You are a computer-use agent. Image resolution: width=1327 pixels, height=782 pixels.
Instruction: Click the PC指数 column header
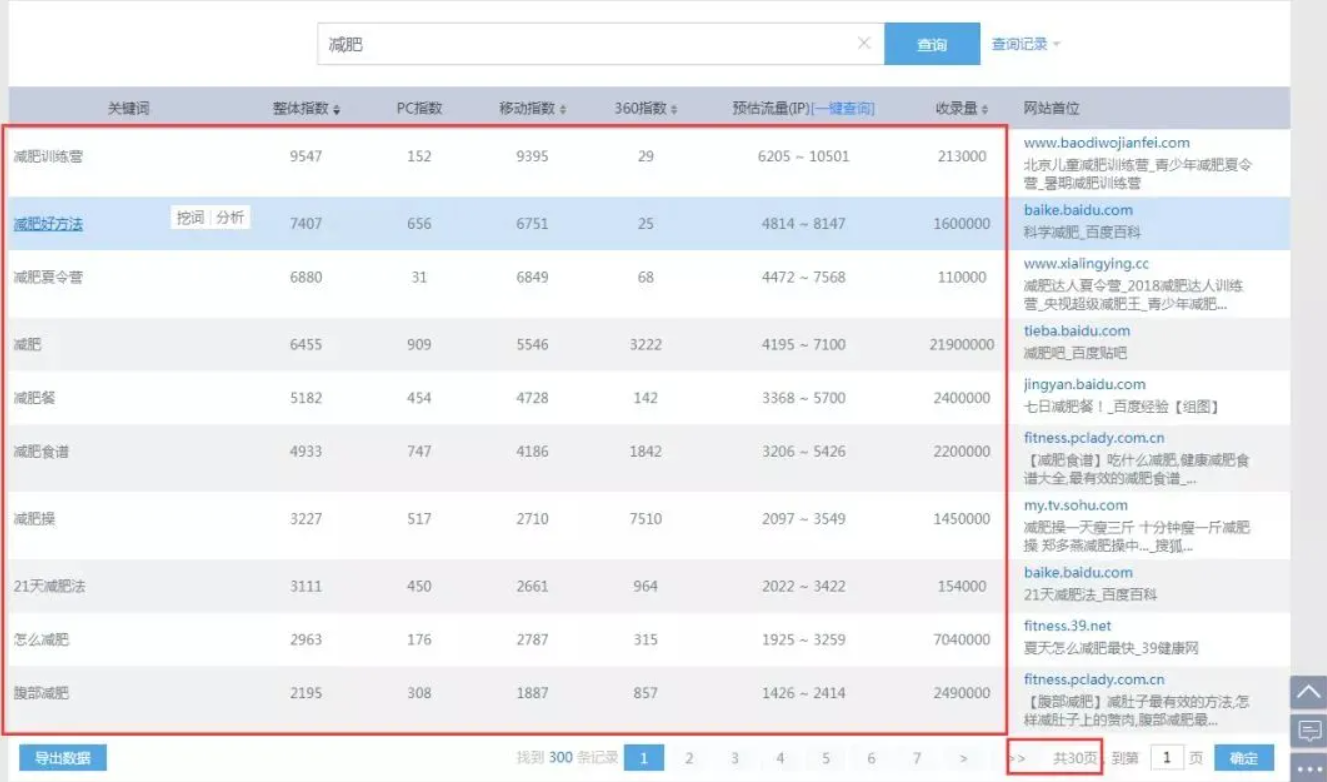419,108
